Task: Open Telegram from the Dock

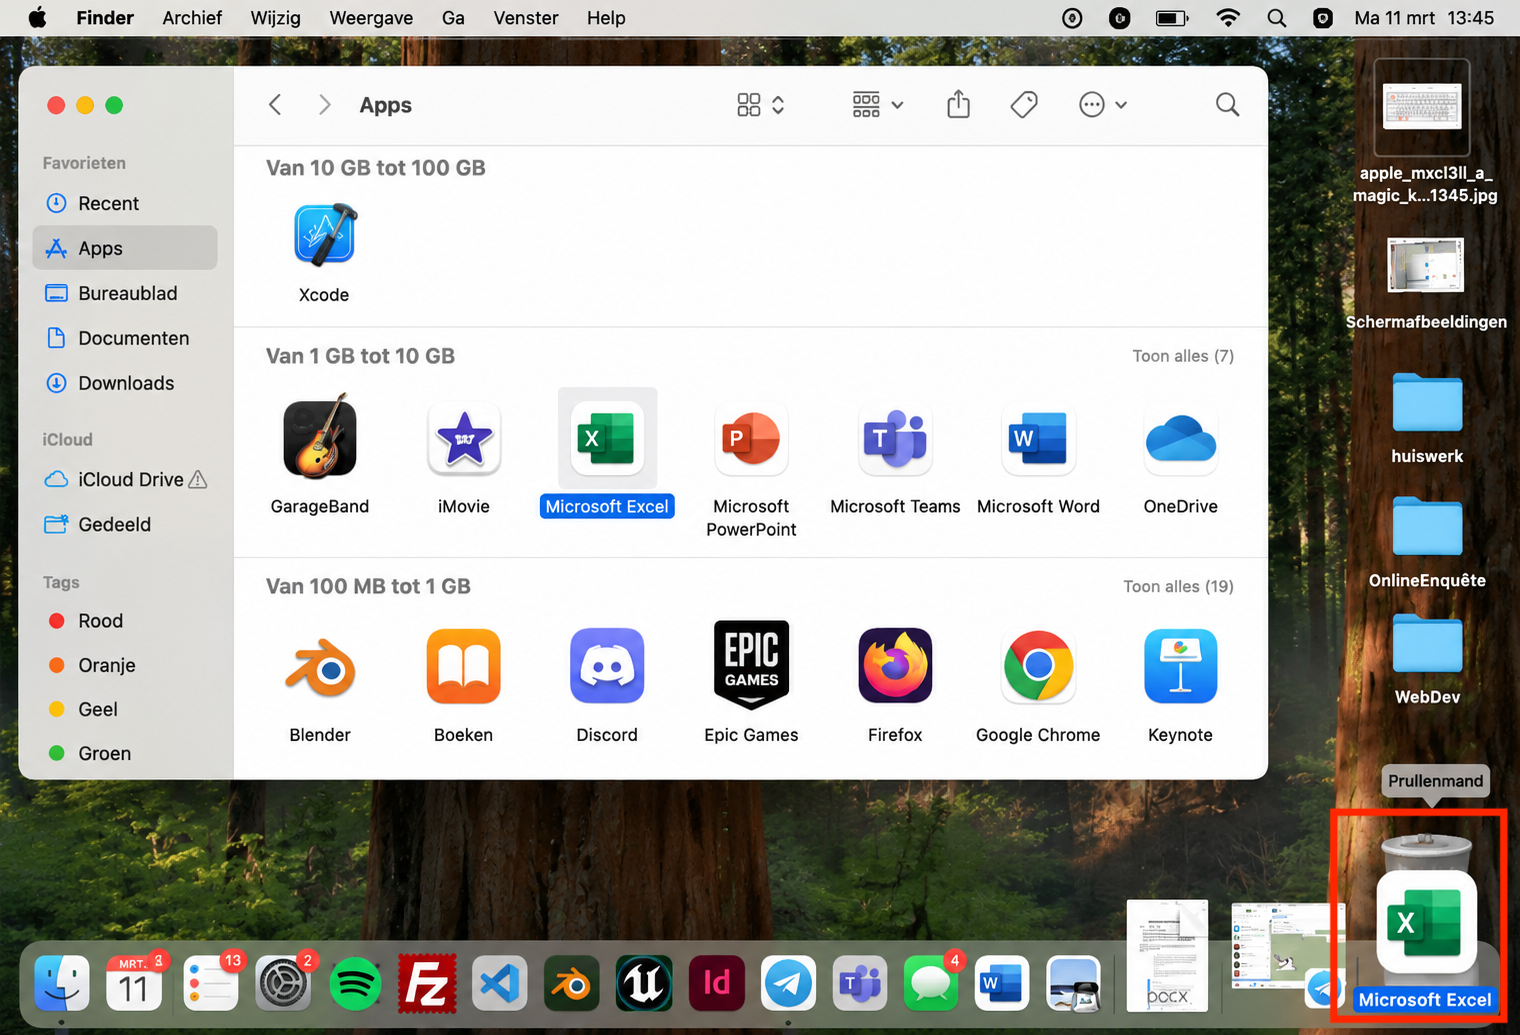Action: tap(789, 984)
